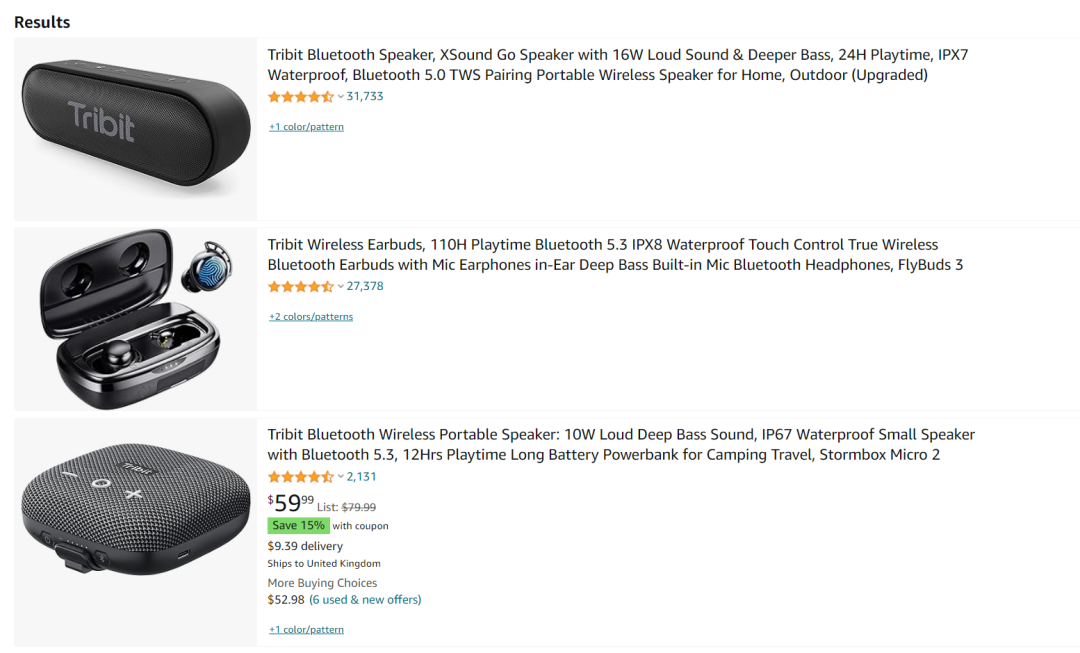Open the Stormbox Micro 2 product title link
1080x653 pixels.
[x=620, y=445]
